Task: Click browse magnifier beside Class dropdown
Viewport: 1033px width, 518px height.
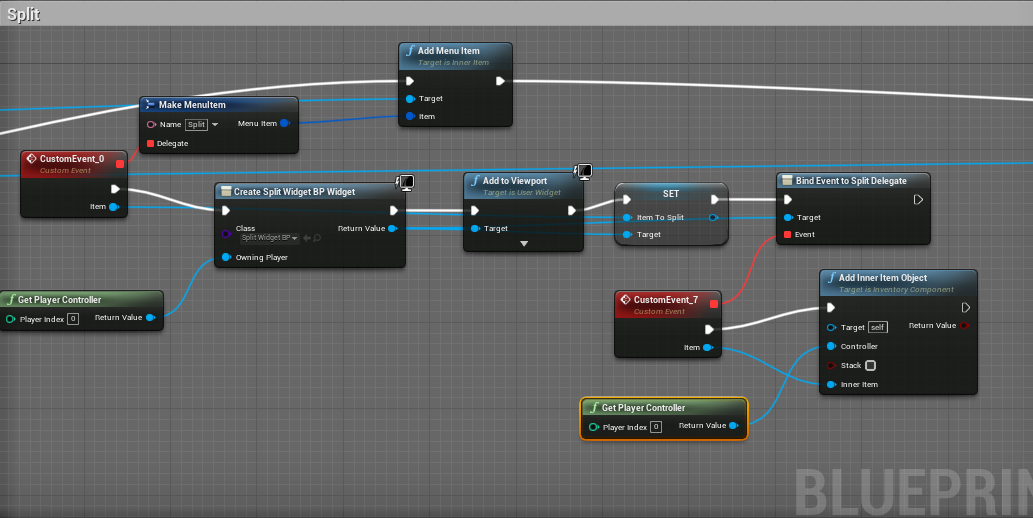Action: [x=318, y=238]
